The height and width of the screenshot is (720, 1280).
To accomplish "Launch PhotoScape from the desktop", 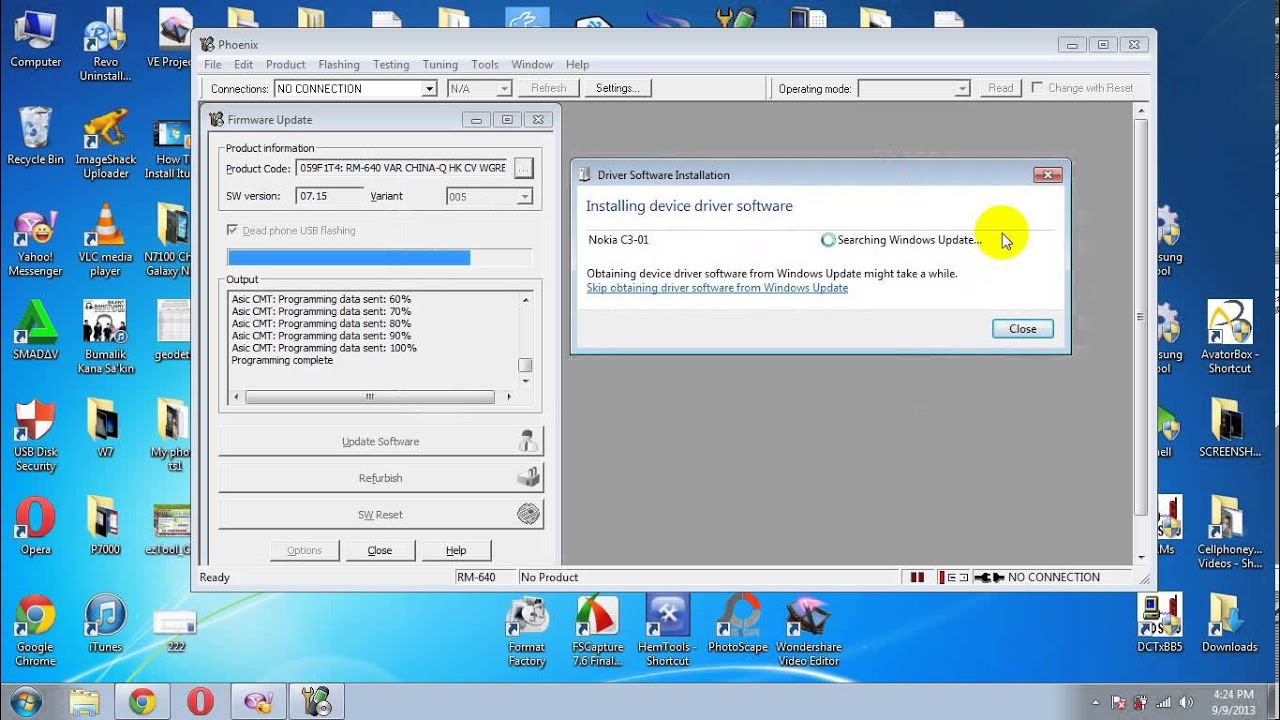I will point(737,624).
